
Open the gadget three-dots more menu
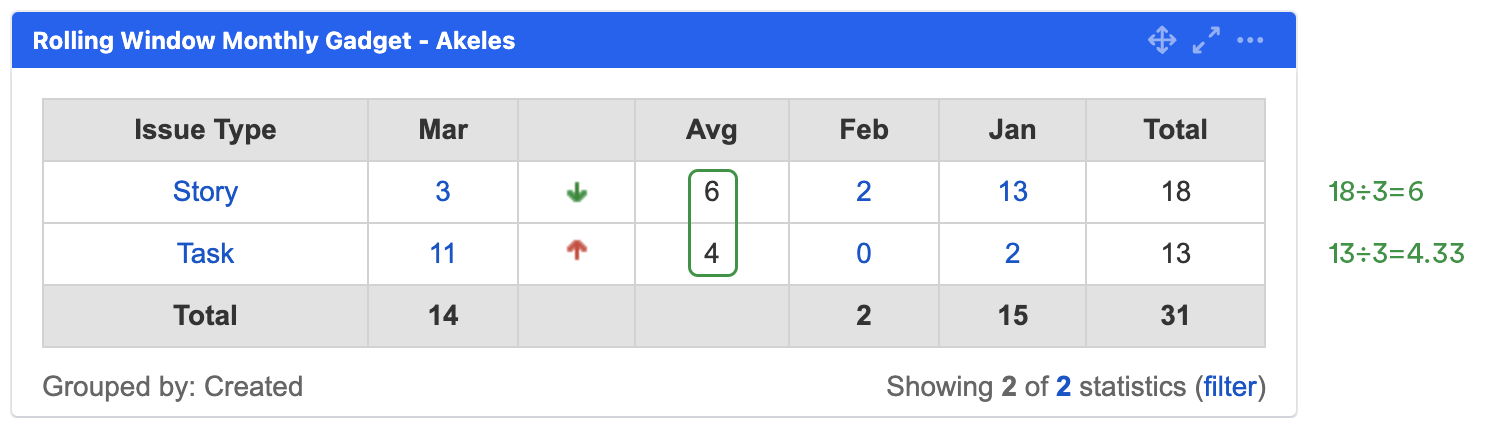tap(1251, 41)
